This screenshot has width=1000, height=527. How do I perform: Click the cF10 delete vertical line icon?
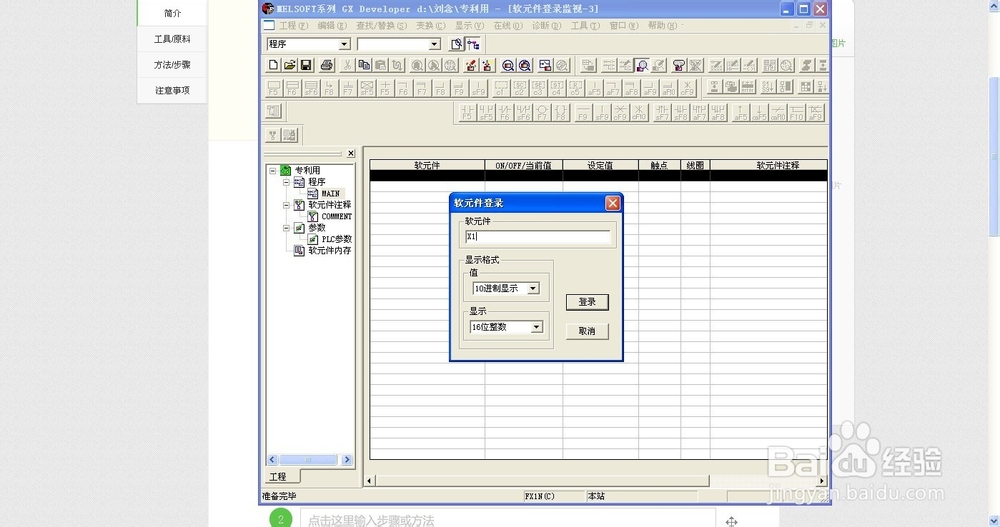(x=639, y=112)
